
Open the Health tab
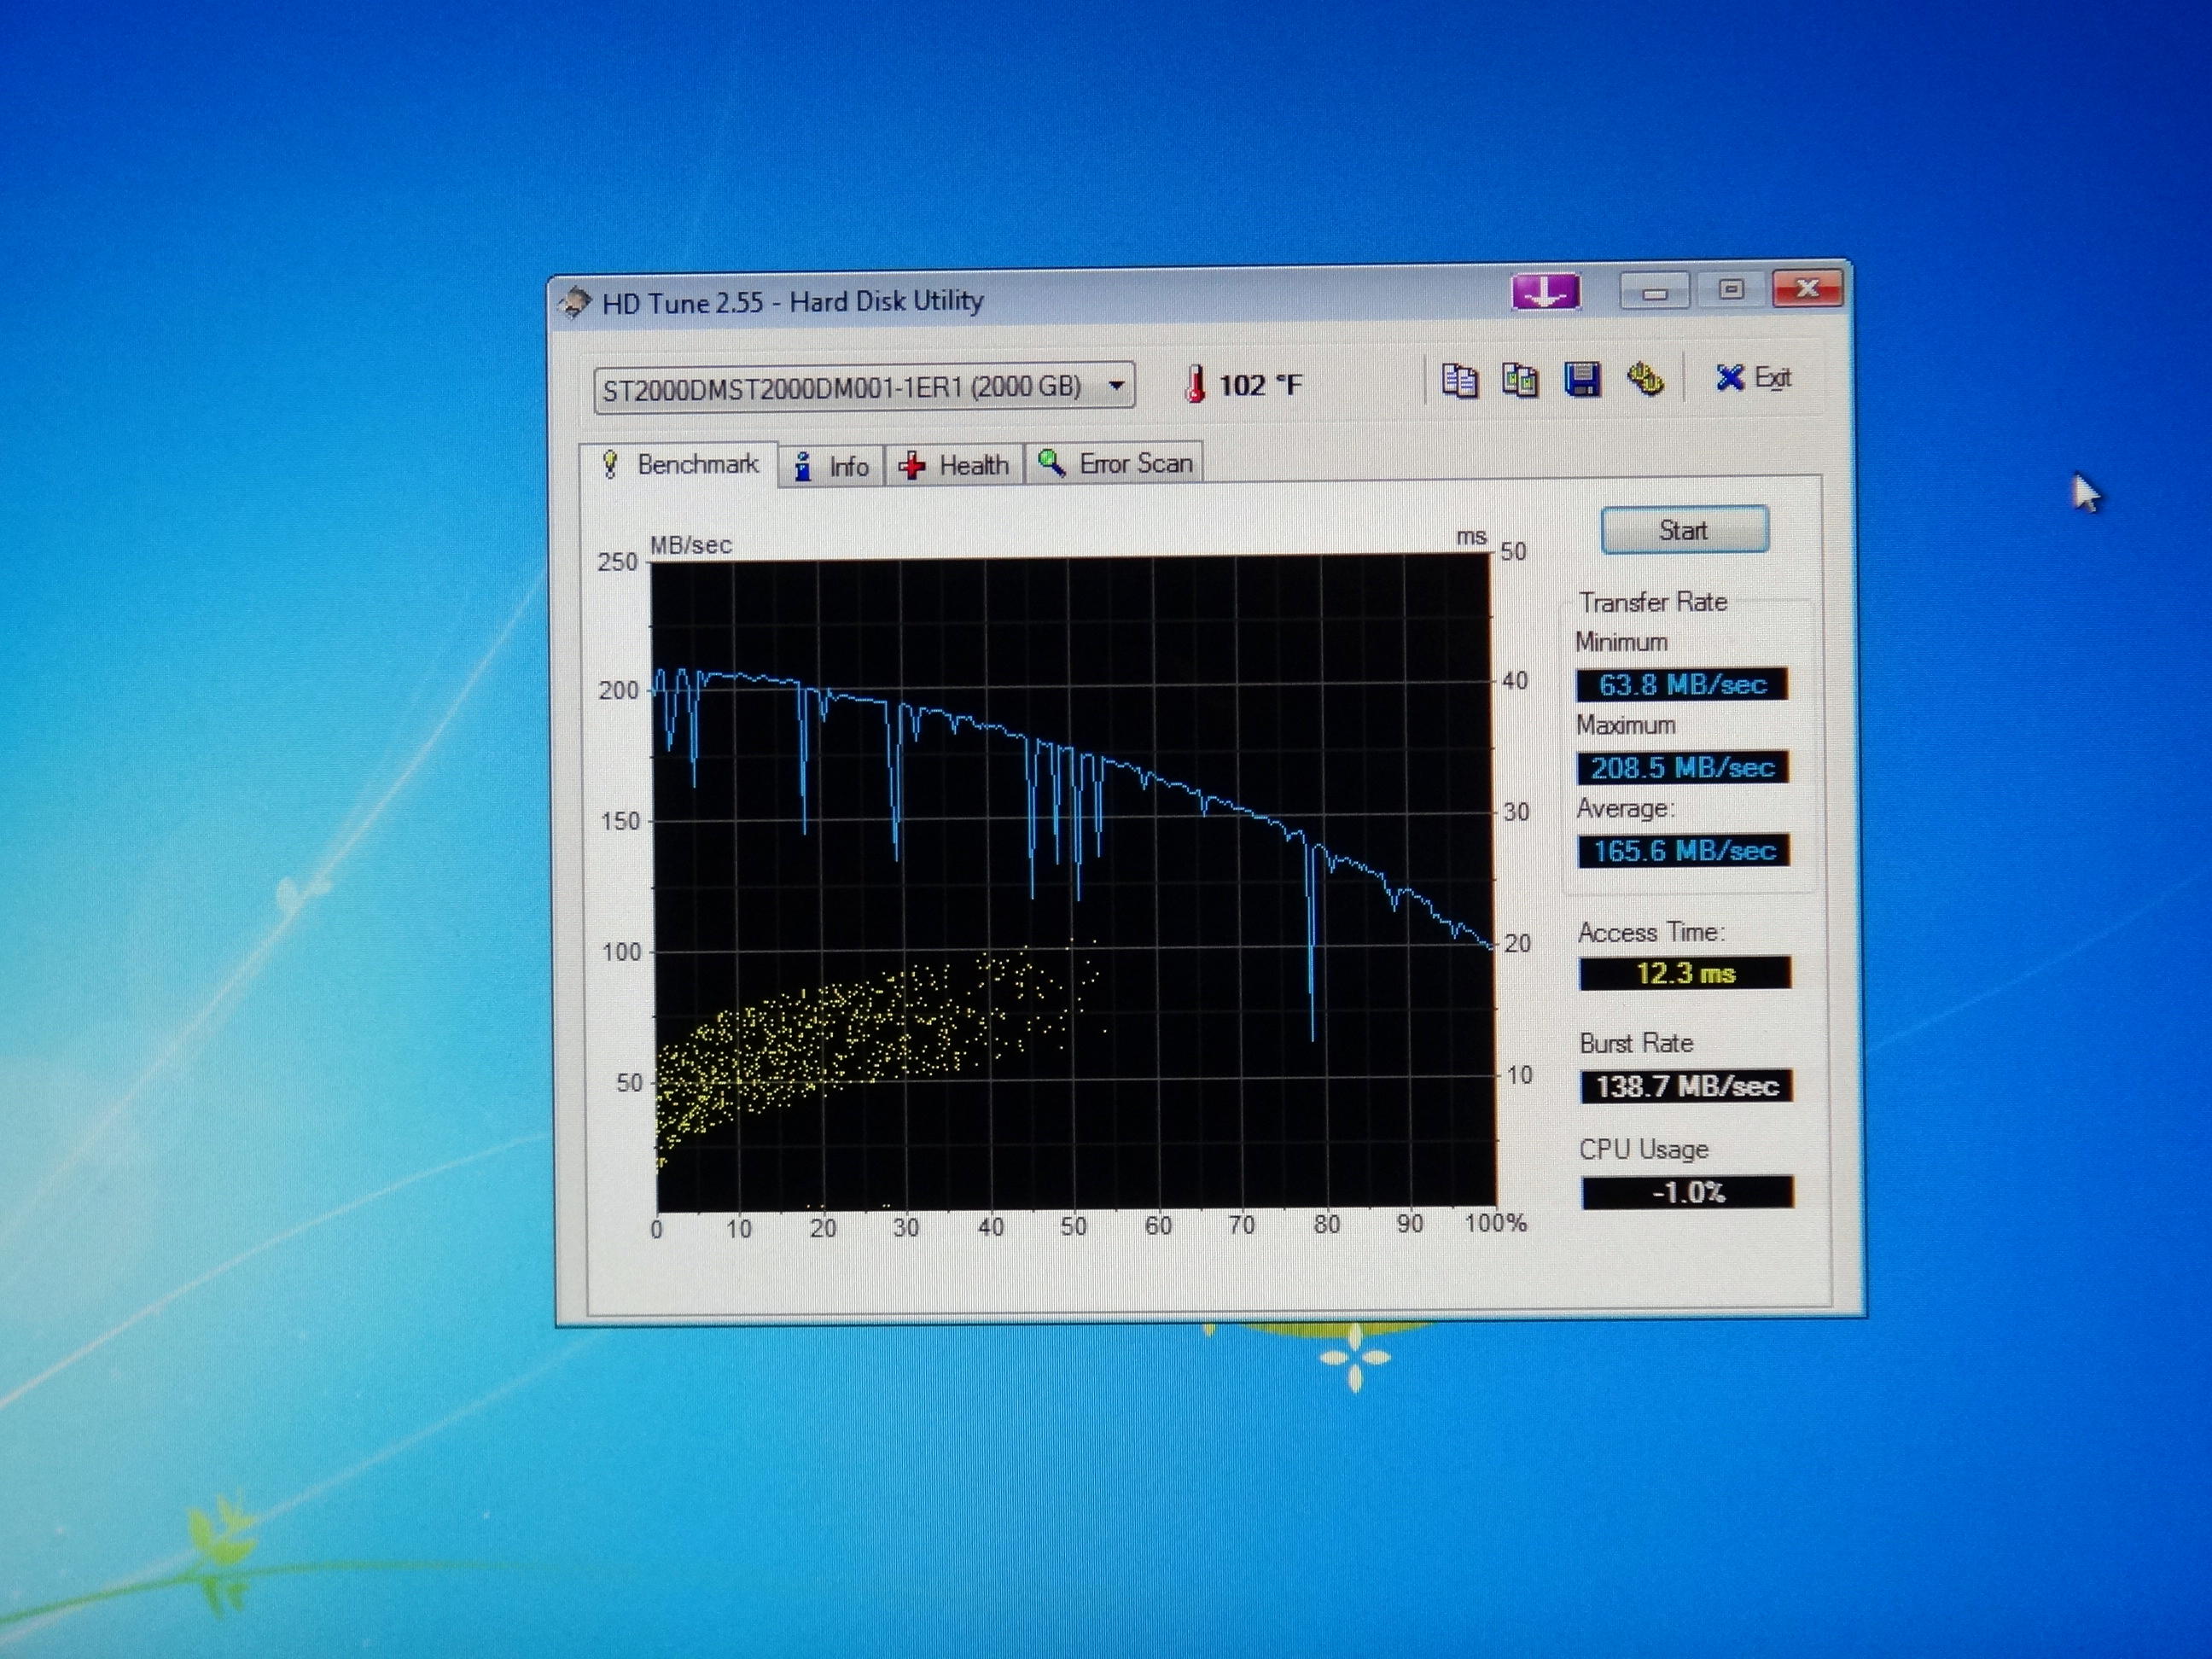point(955,465)
